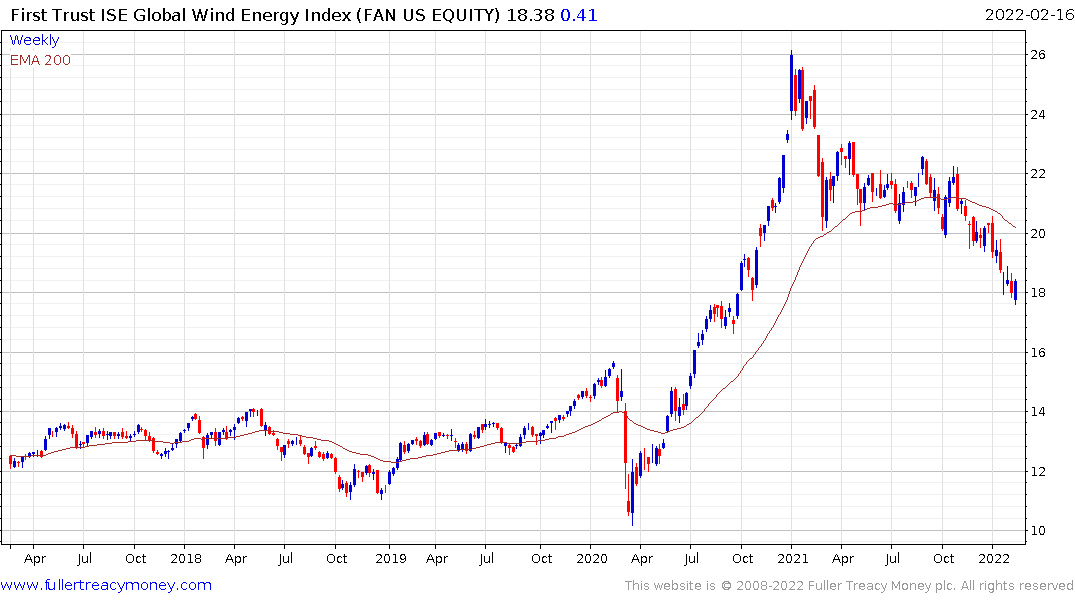Click the latest candle near 18

1015,291
